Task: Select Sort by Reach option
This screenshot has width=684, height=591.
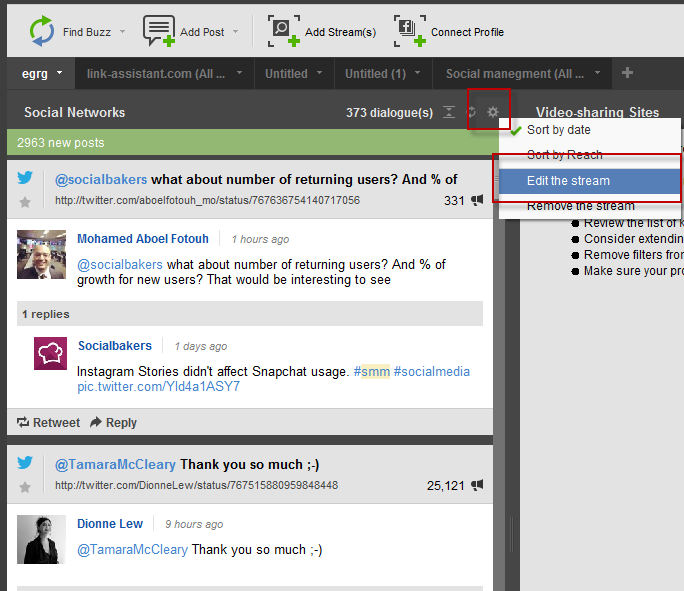Action: [x=590, y=155]
